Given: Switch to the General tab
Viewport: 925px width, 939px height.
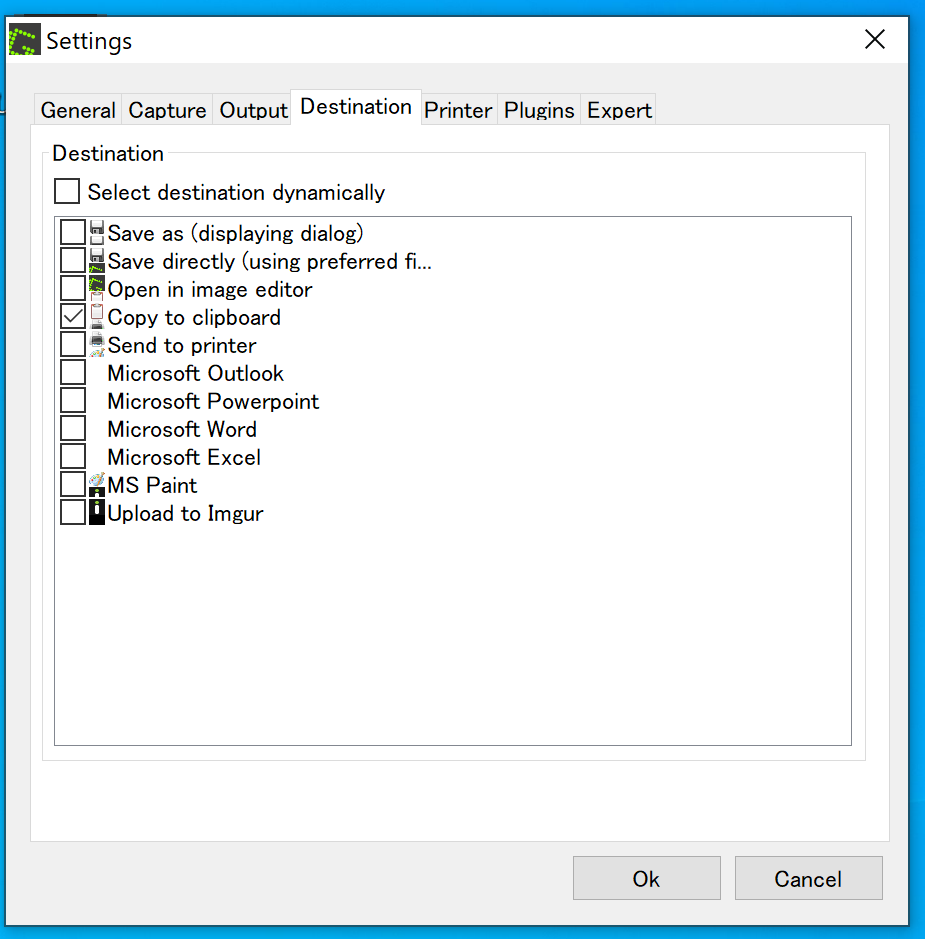Looking at the screenshot, I should click(78, 110).
